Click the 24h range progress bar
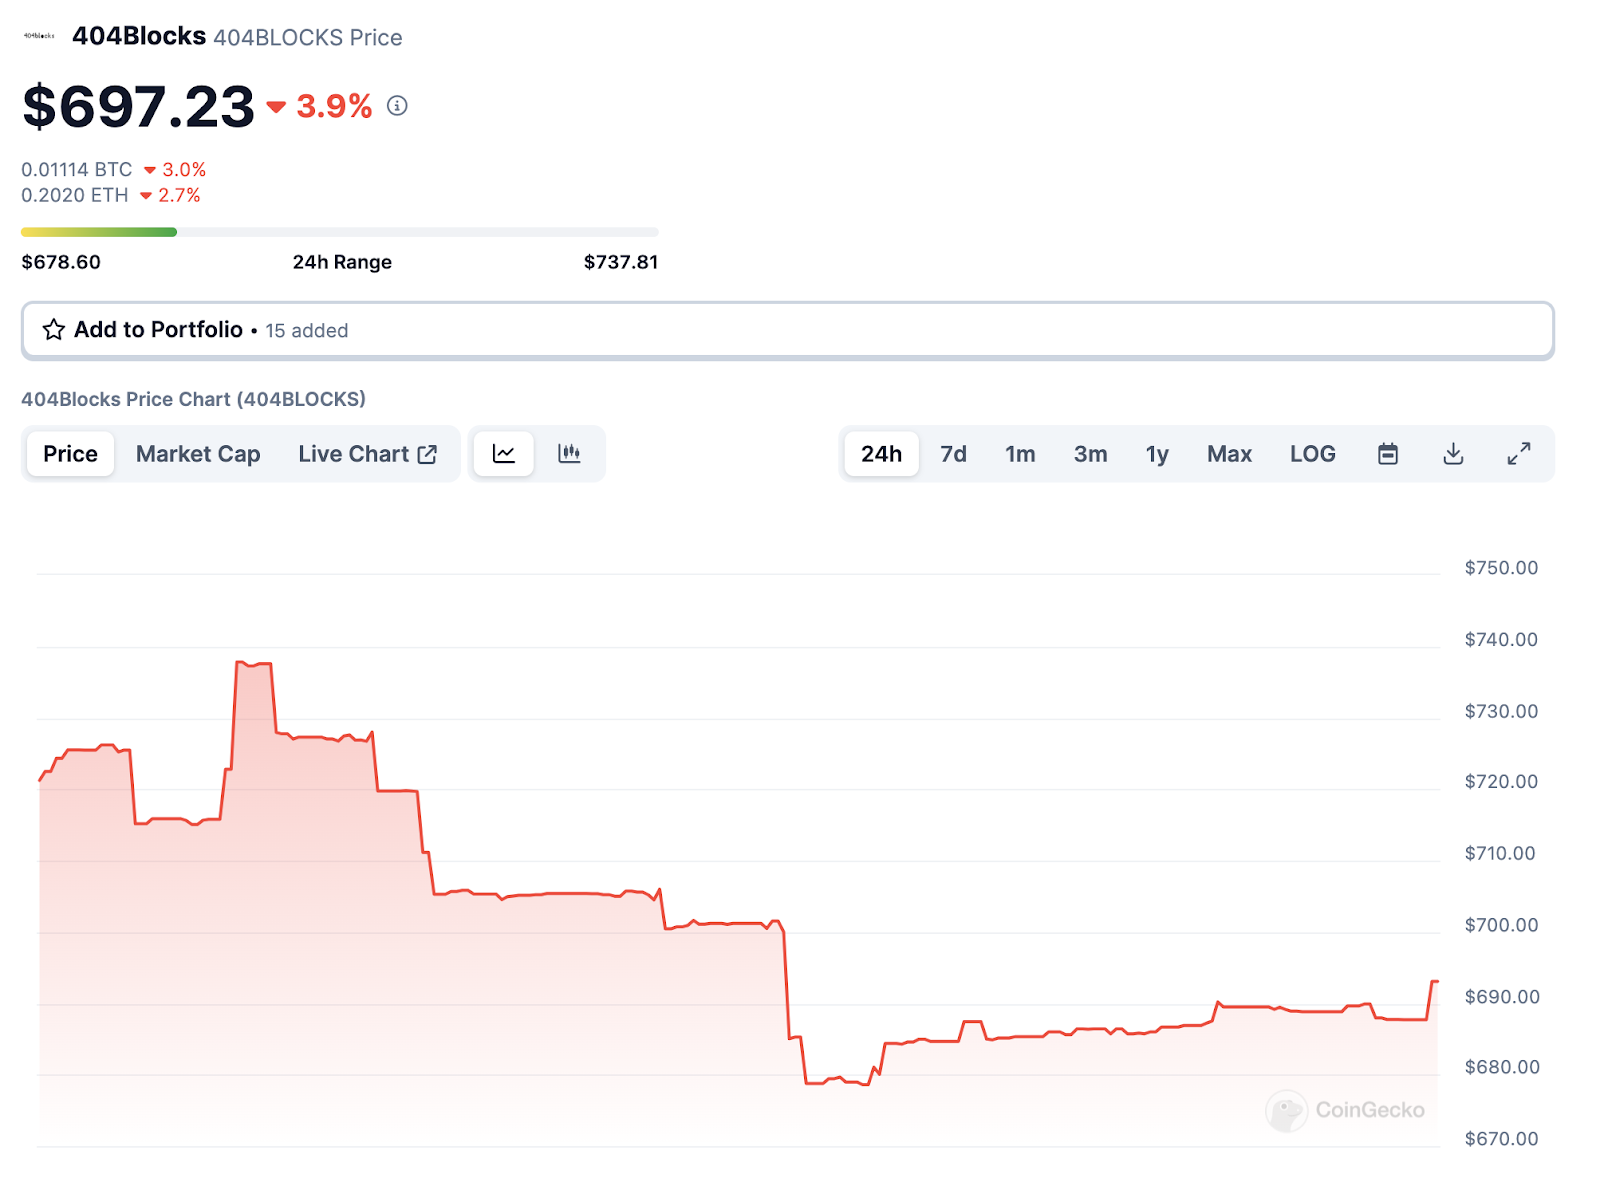 (x=340, y=232)
